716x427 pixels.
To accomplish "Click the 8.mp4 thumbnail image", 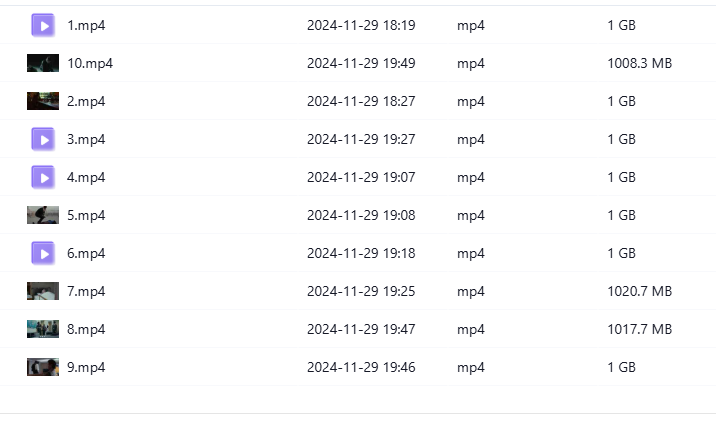I will tap(43, 329).
